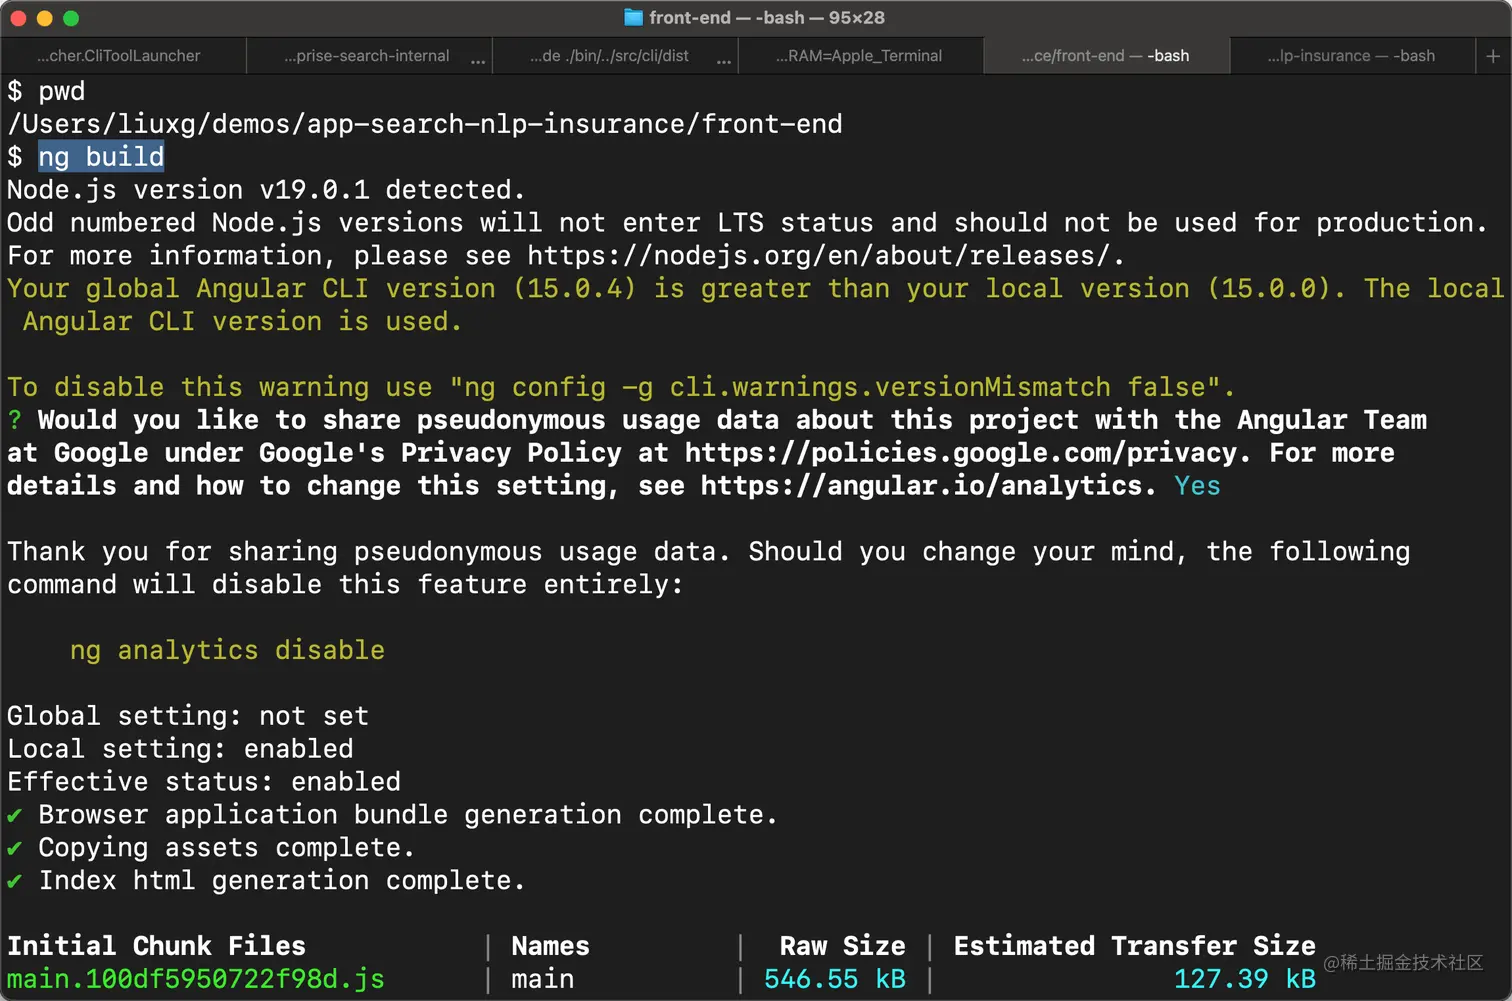Click checkmark beside Index html generation complete
Viewport: 1512px width, 1001px height.
coord(15,882)
